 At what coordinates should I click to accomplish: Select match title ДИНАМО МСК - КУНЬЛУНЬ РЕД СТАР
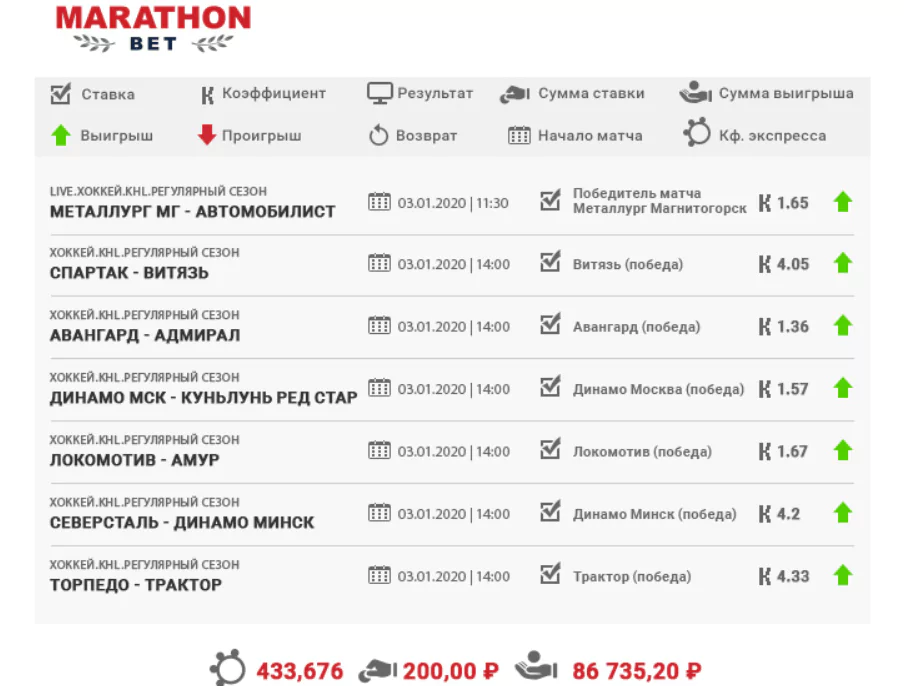click(204, 398)
